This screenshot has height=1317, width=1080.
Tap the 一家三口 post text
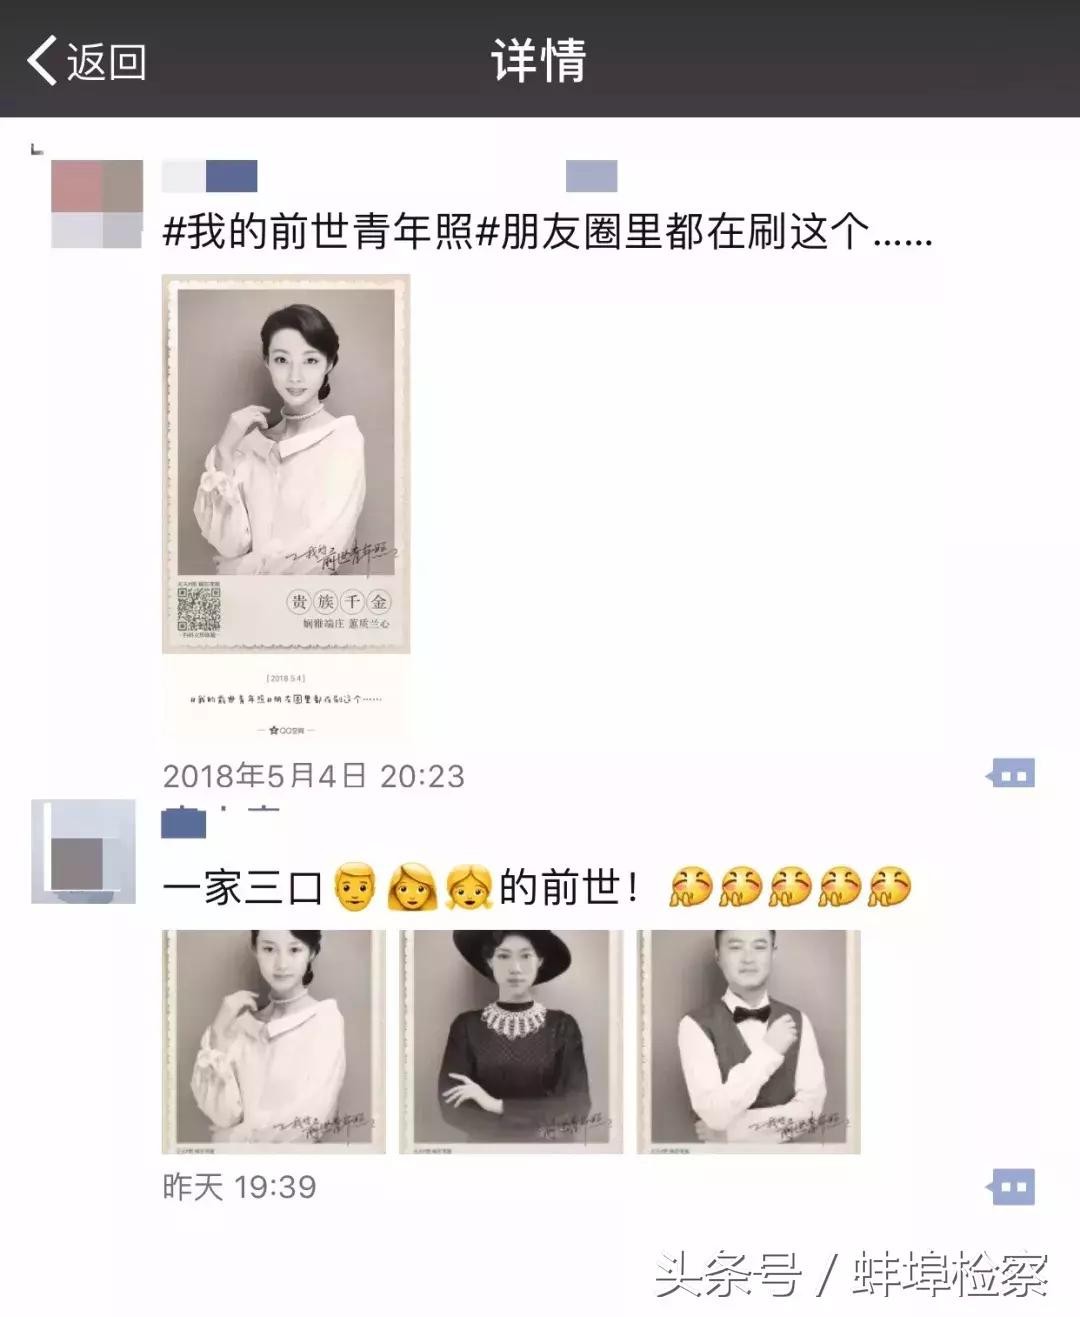[242, 888]
